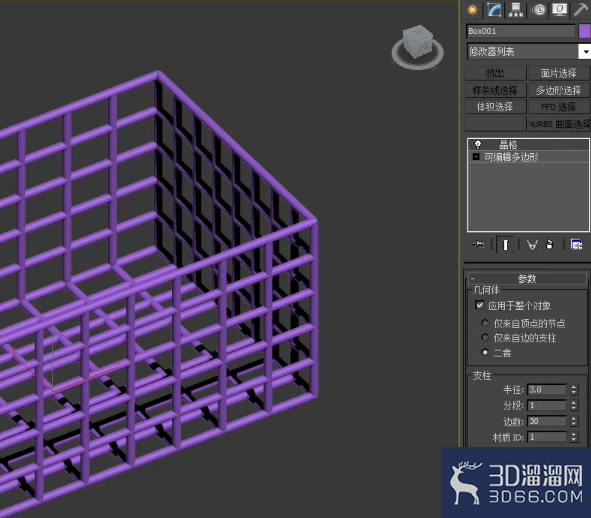
Task: Click the 材质 ID spinner arrows
Action: pyautogui.click(x=574, y=437)
